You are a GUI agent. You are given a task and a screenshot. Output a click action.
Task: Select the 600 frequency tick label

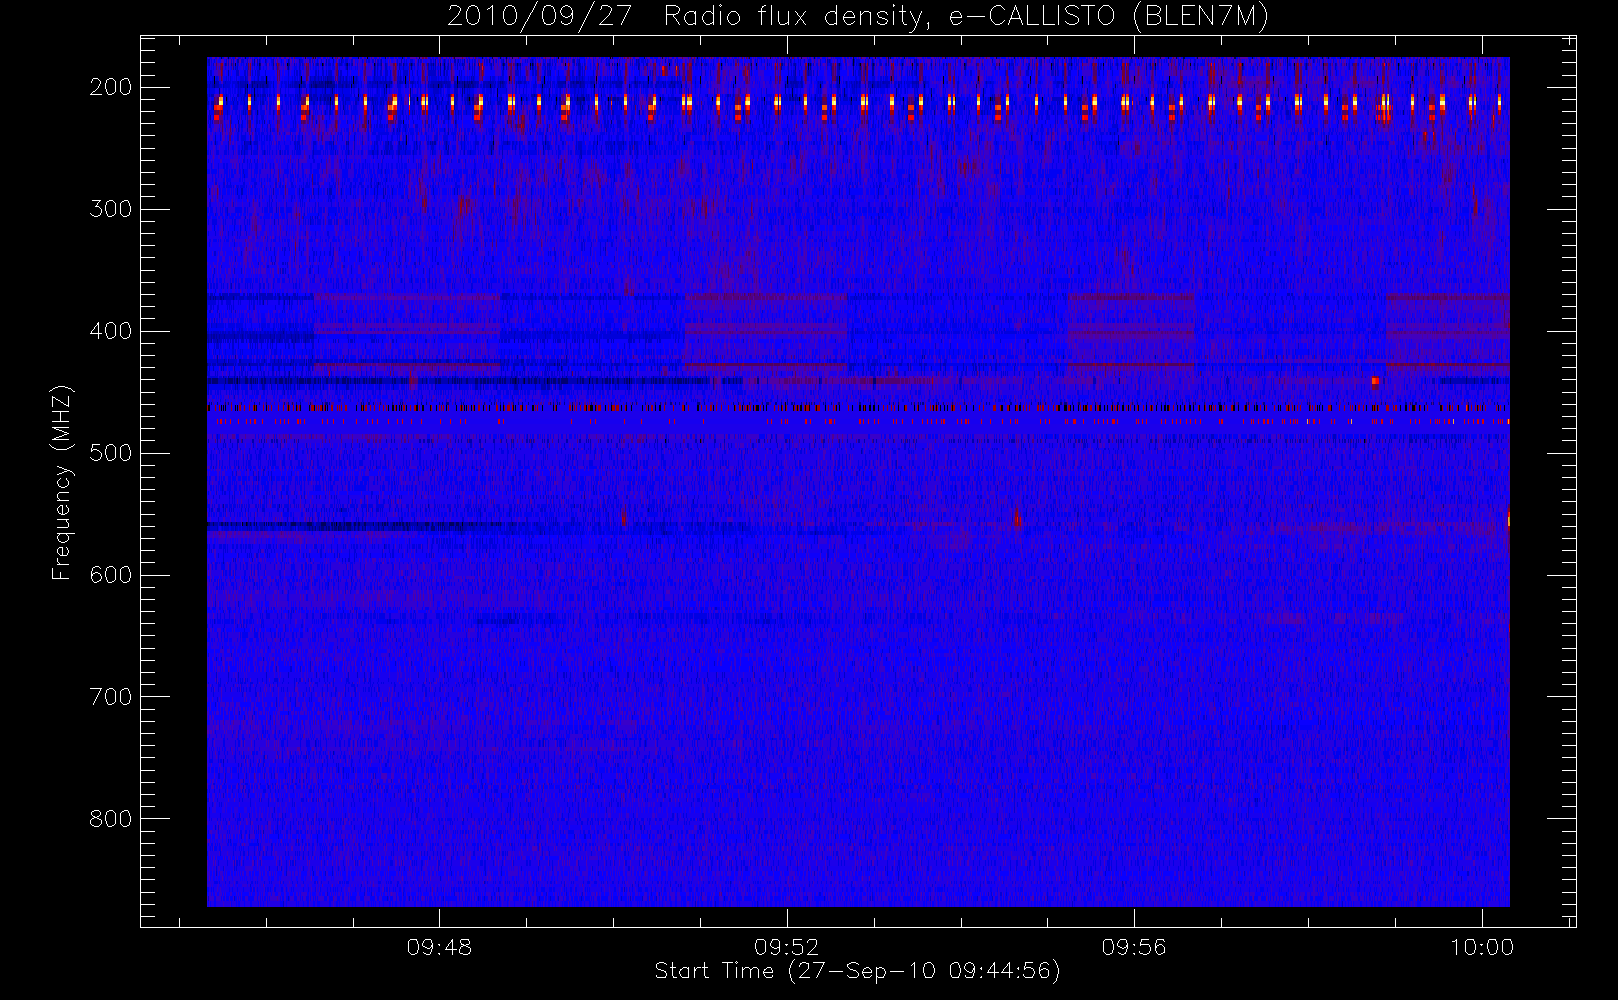pyautogui.click(x=111, y=575)
